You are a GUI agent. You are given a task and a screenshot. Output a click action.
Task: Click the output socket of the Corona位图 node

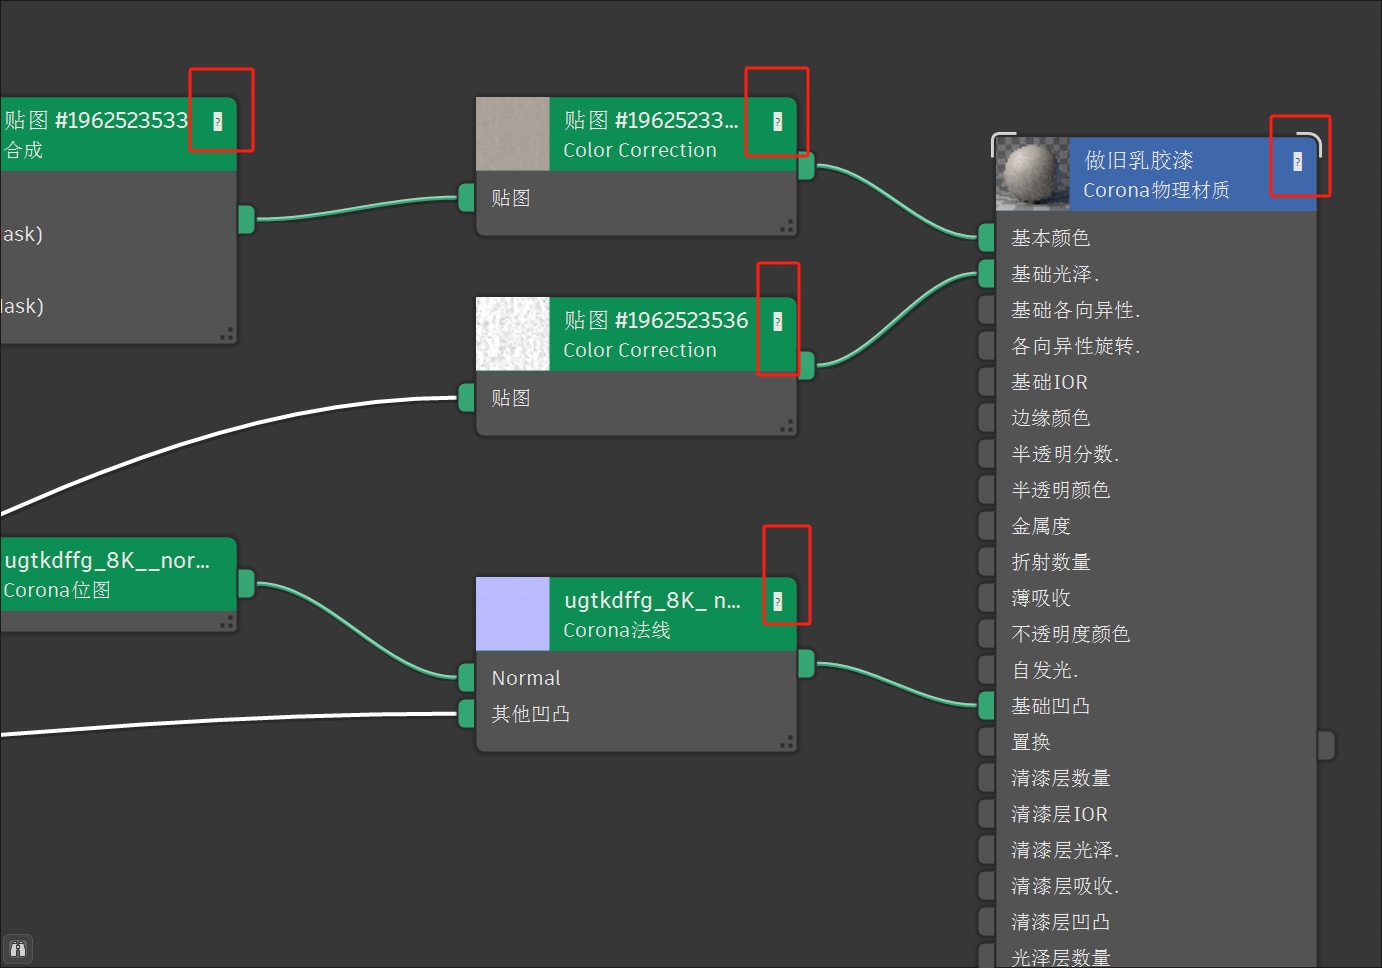click(246, 584)
